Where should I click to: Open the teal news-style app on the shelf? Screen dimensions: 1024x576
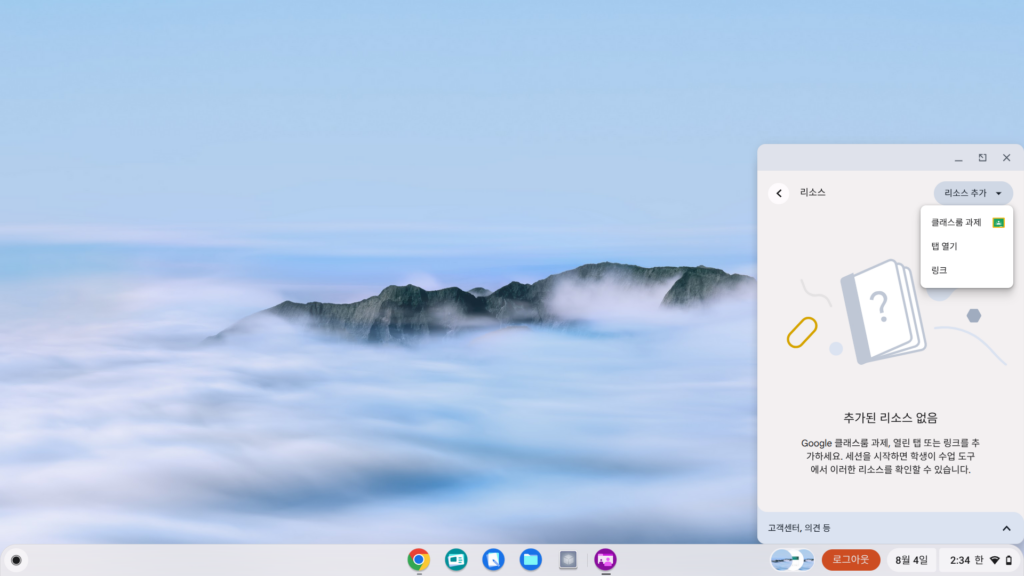click(x=456, y=560)
